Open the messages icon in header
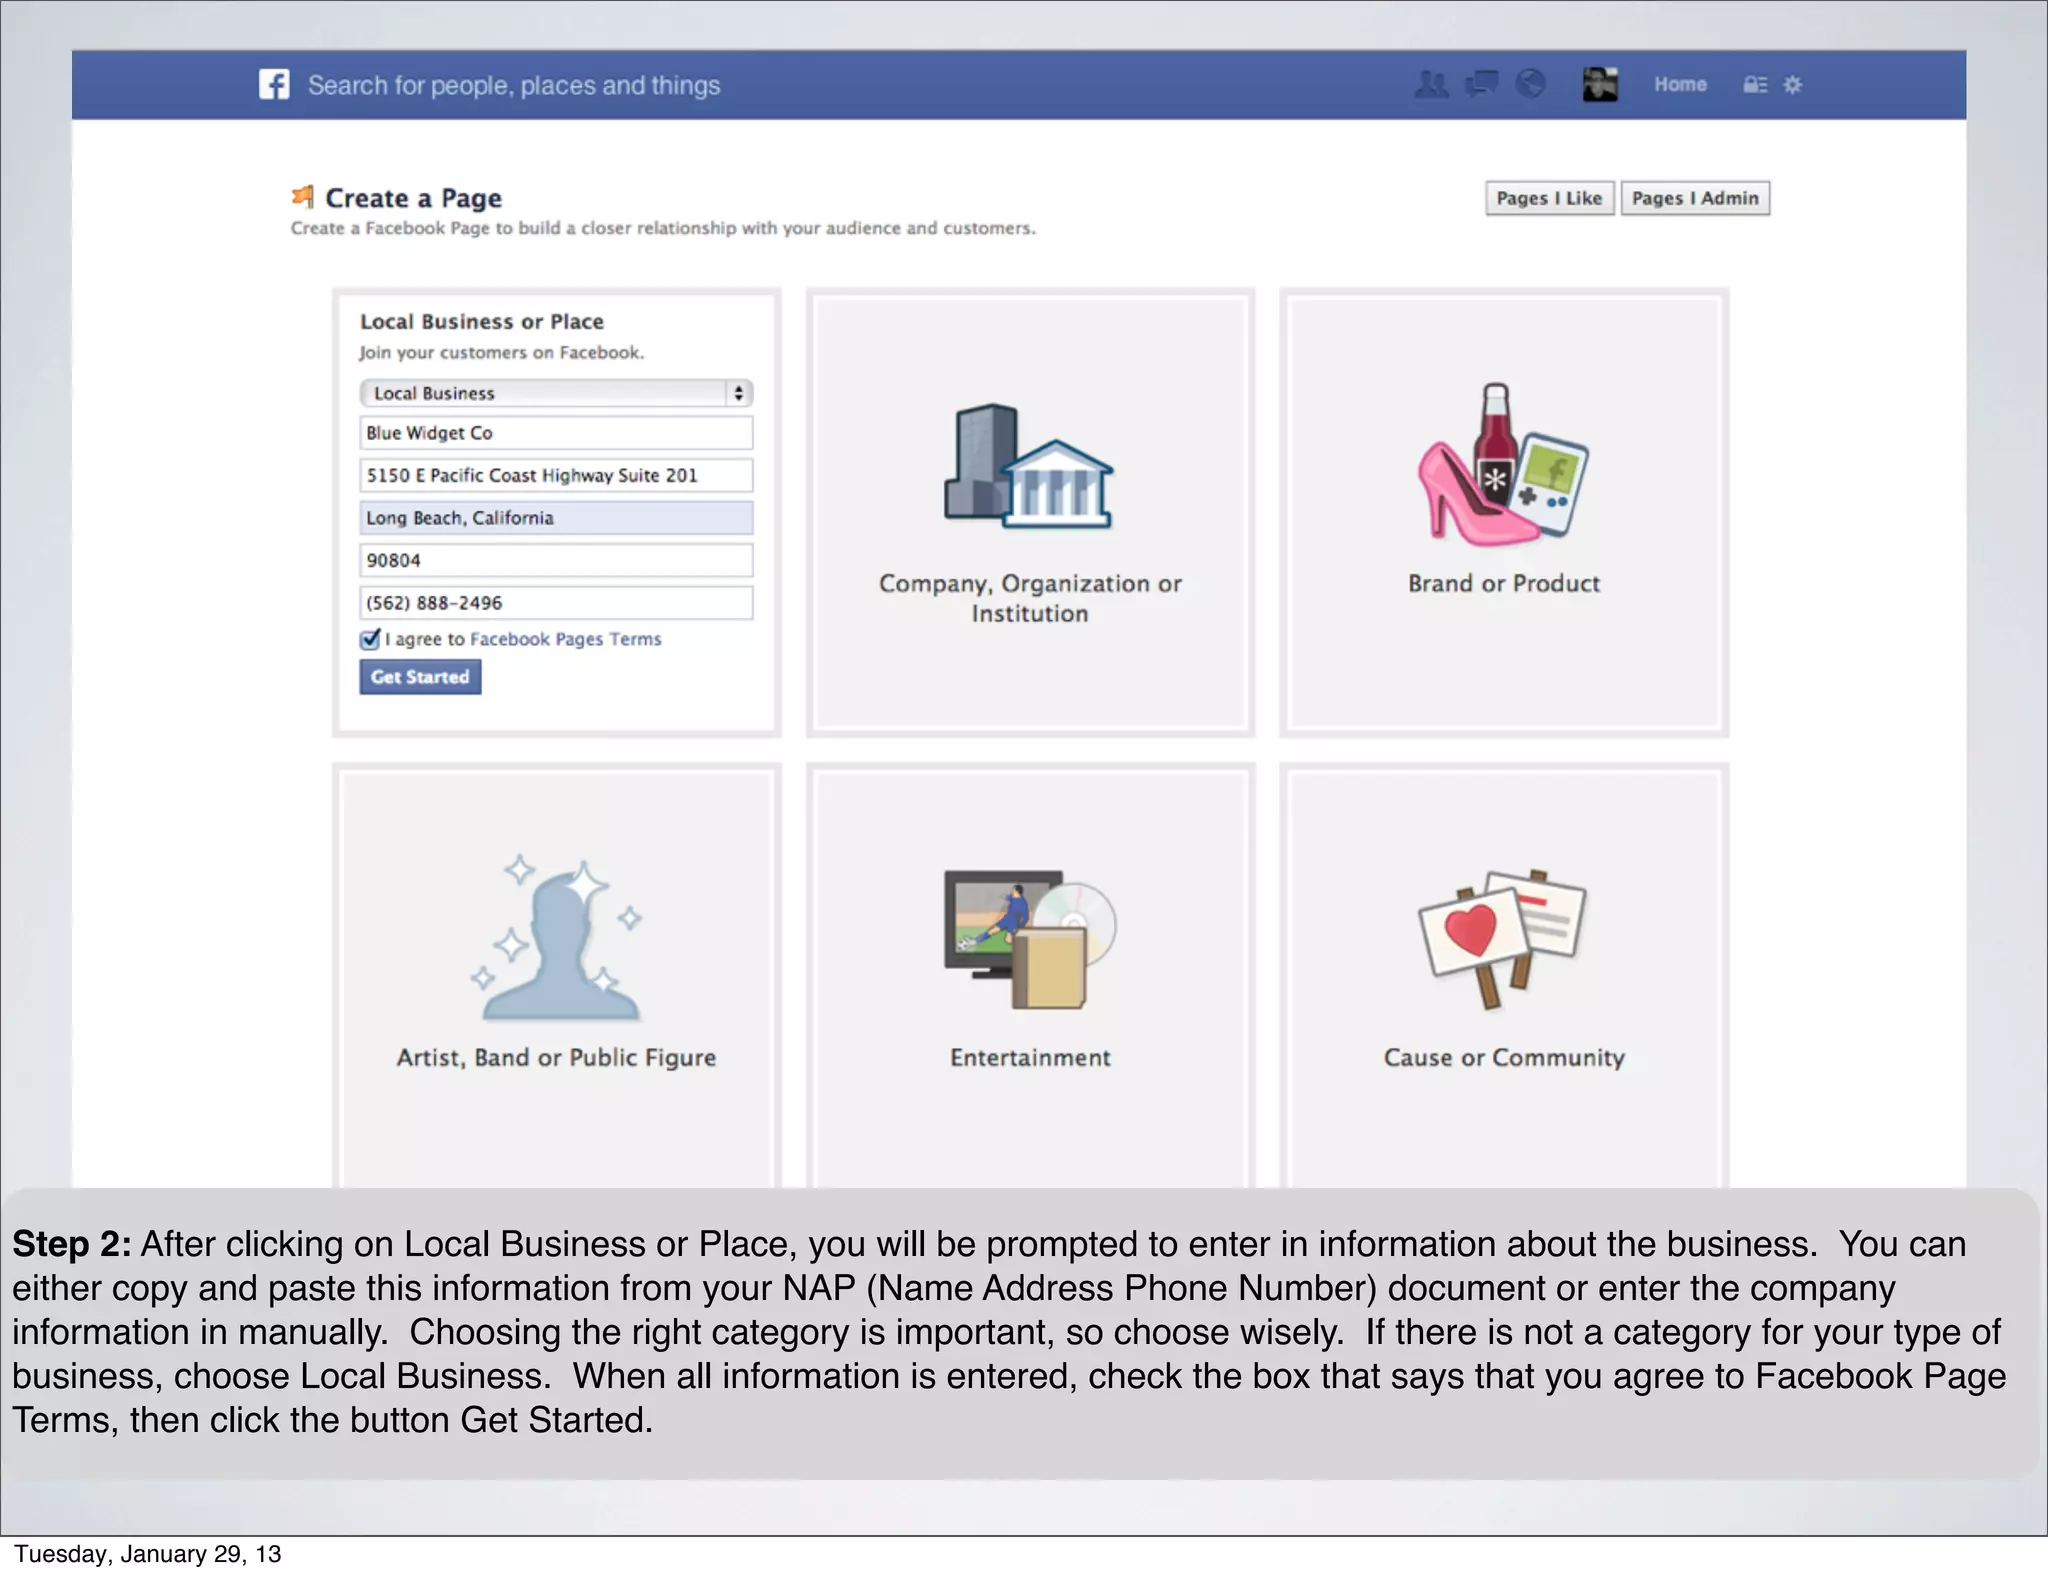Viewport: 2048px width, 1576px height. coord(1481,85)
